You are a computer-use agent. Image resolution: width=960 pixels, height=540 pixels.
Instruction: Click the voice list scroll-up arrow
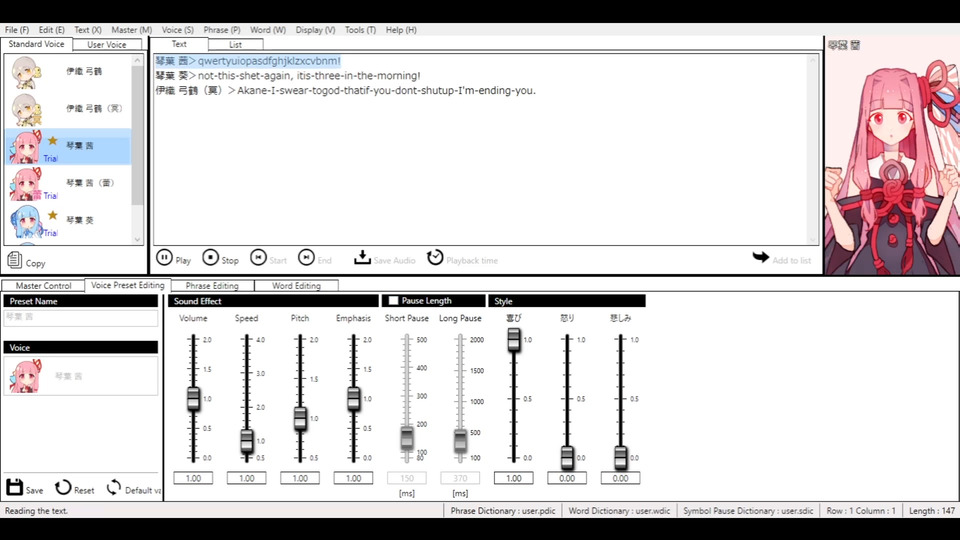click(x=137, y=59)
